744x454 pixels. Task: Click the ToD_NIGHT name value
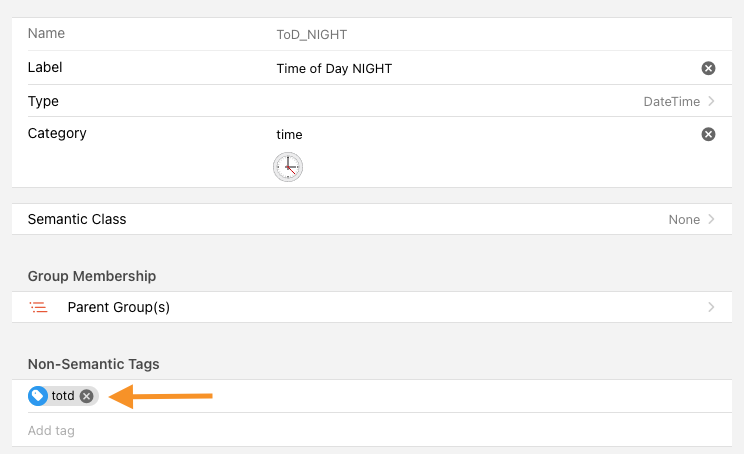point(311,34)
